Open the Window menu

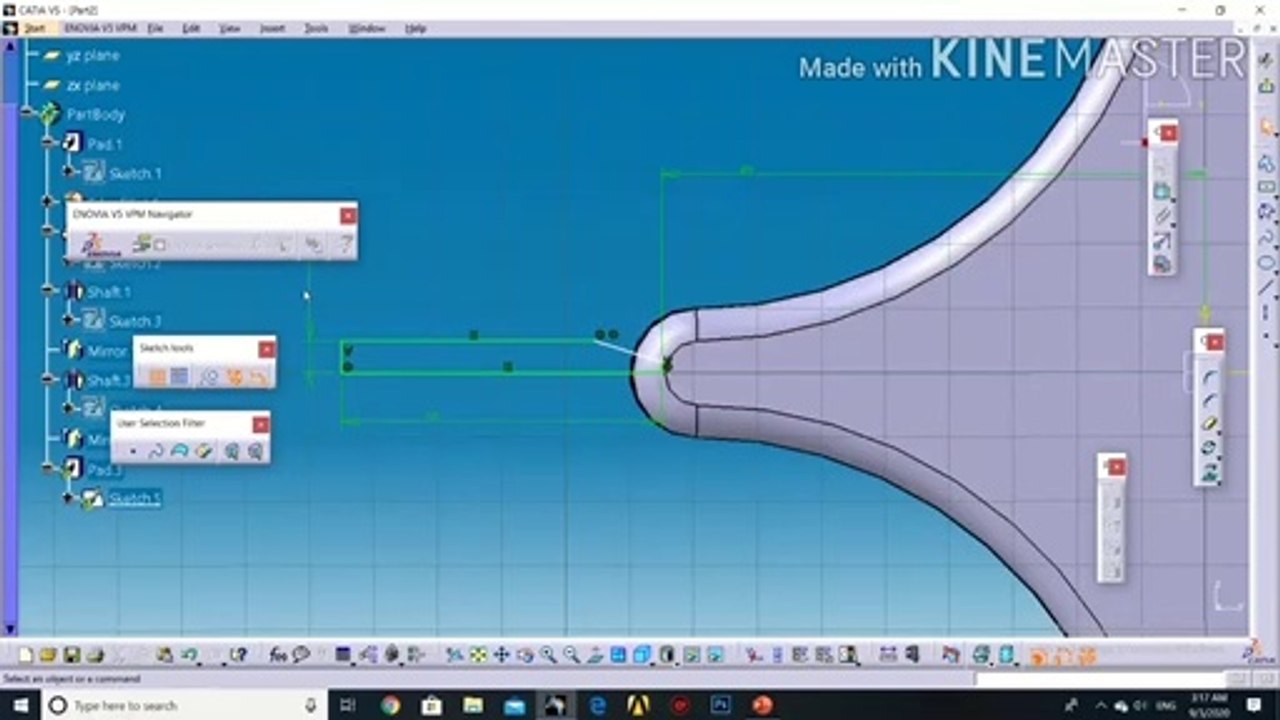point(367,29)
